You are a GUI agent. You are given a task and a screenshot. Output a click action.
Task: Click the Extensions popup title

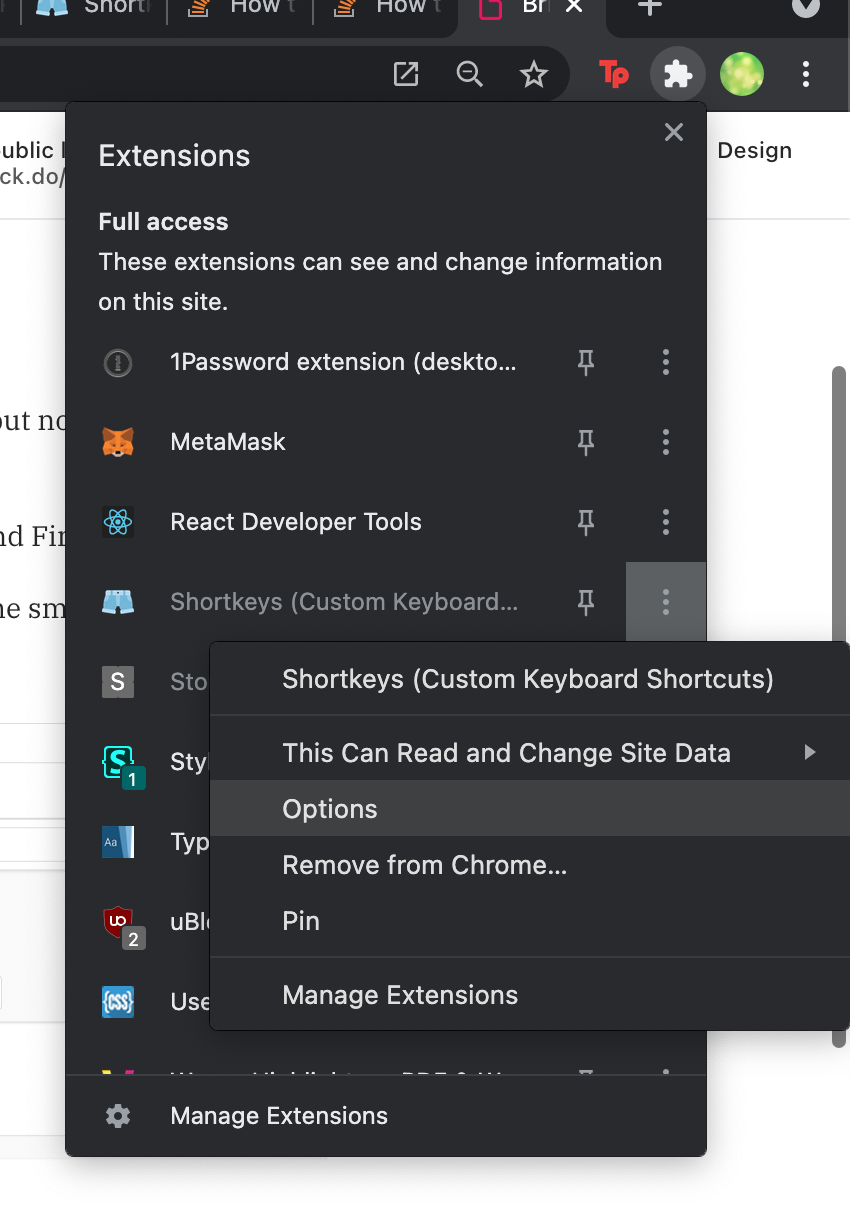tap(174, 156)
